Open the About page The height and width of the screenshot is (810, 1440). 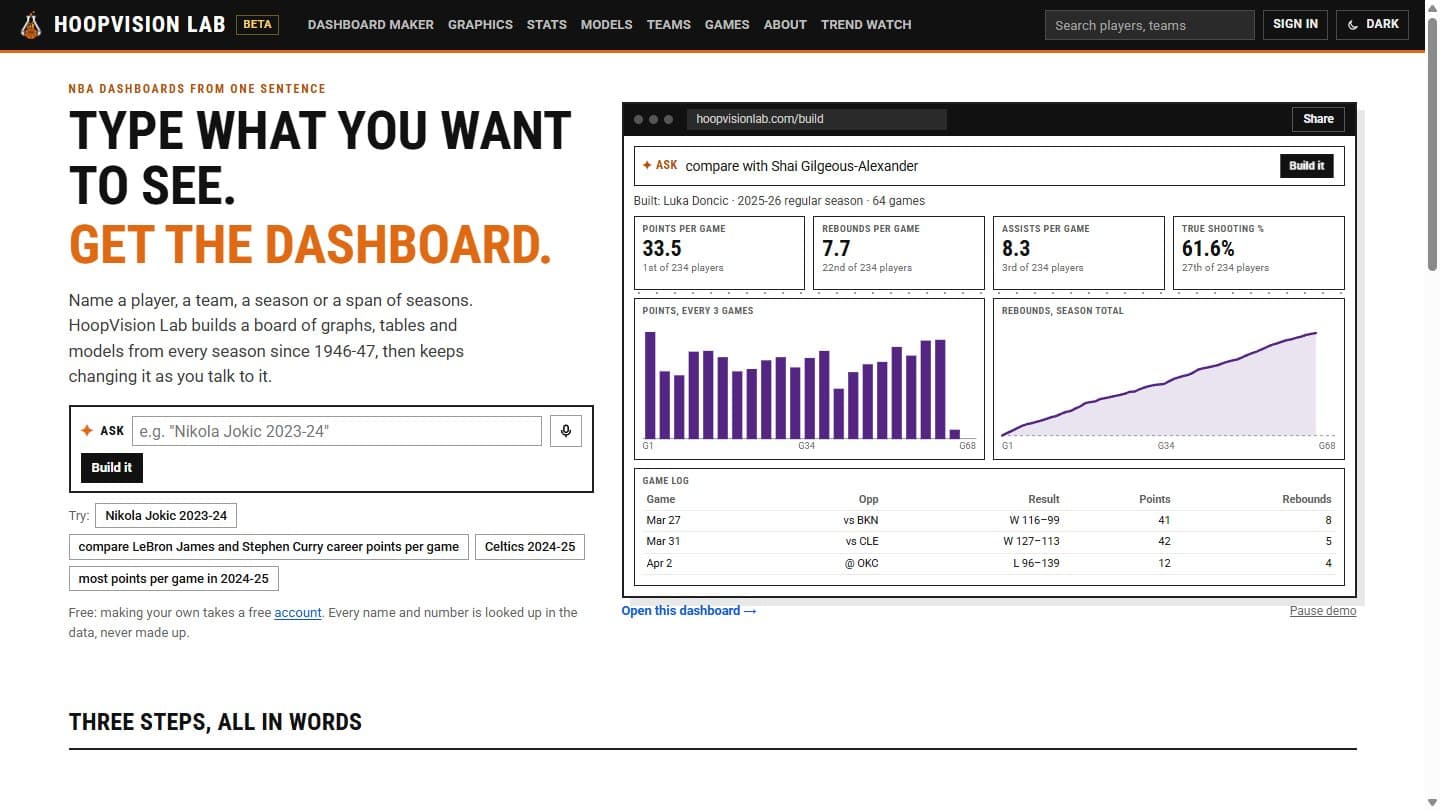785,25
